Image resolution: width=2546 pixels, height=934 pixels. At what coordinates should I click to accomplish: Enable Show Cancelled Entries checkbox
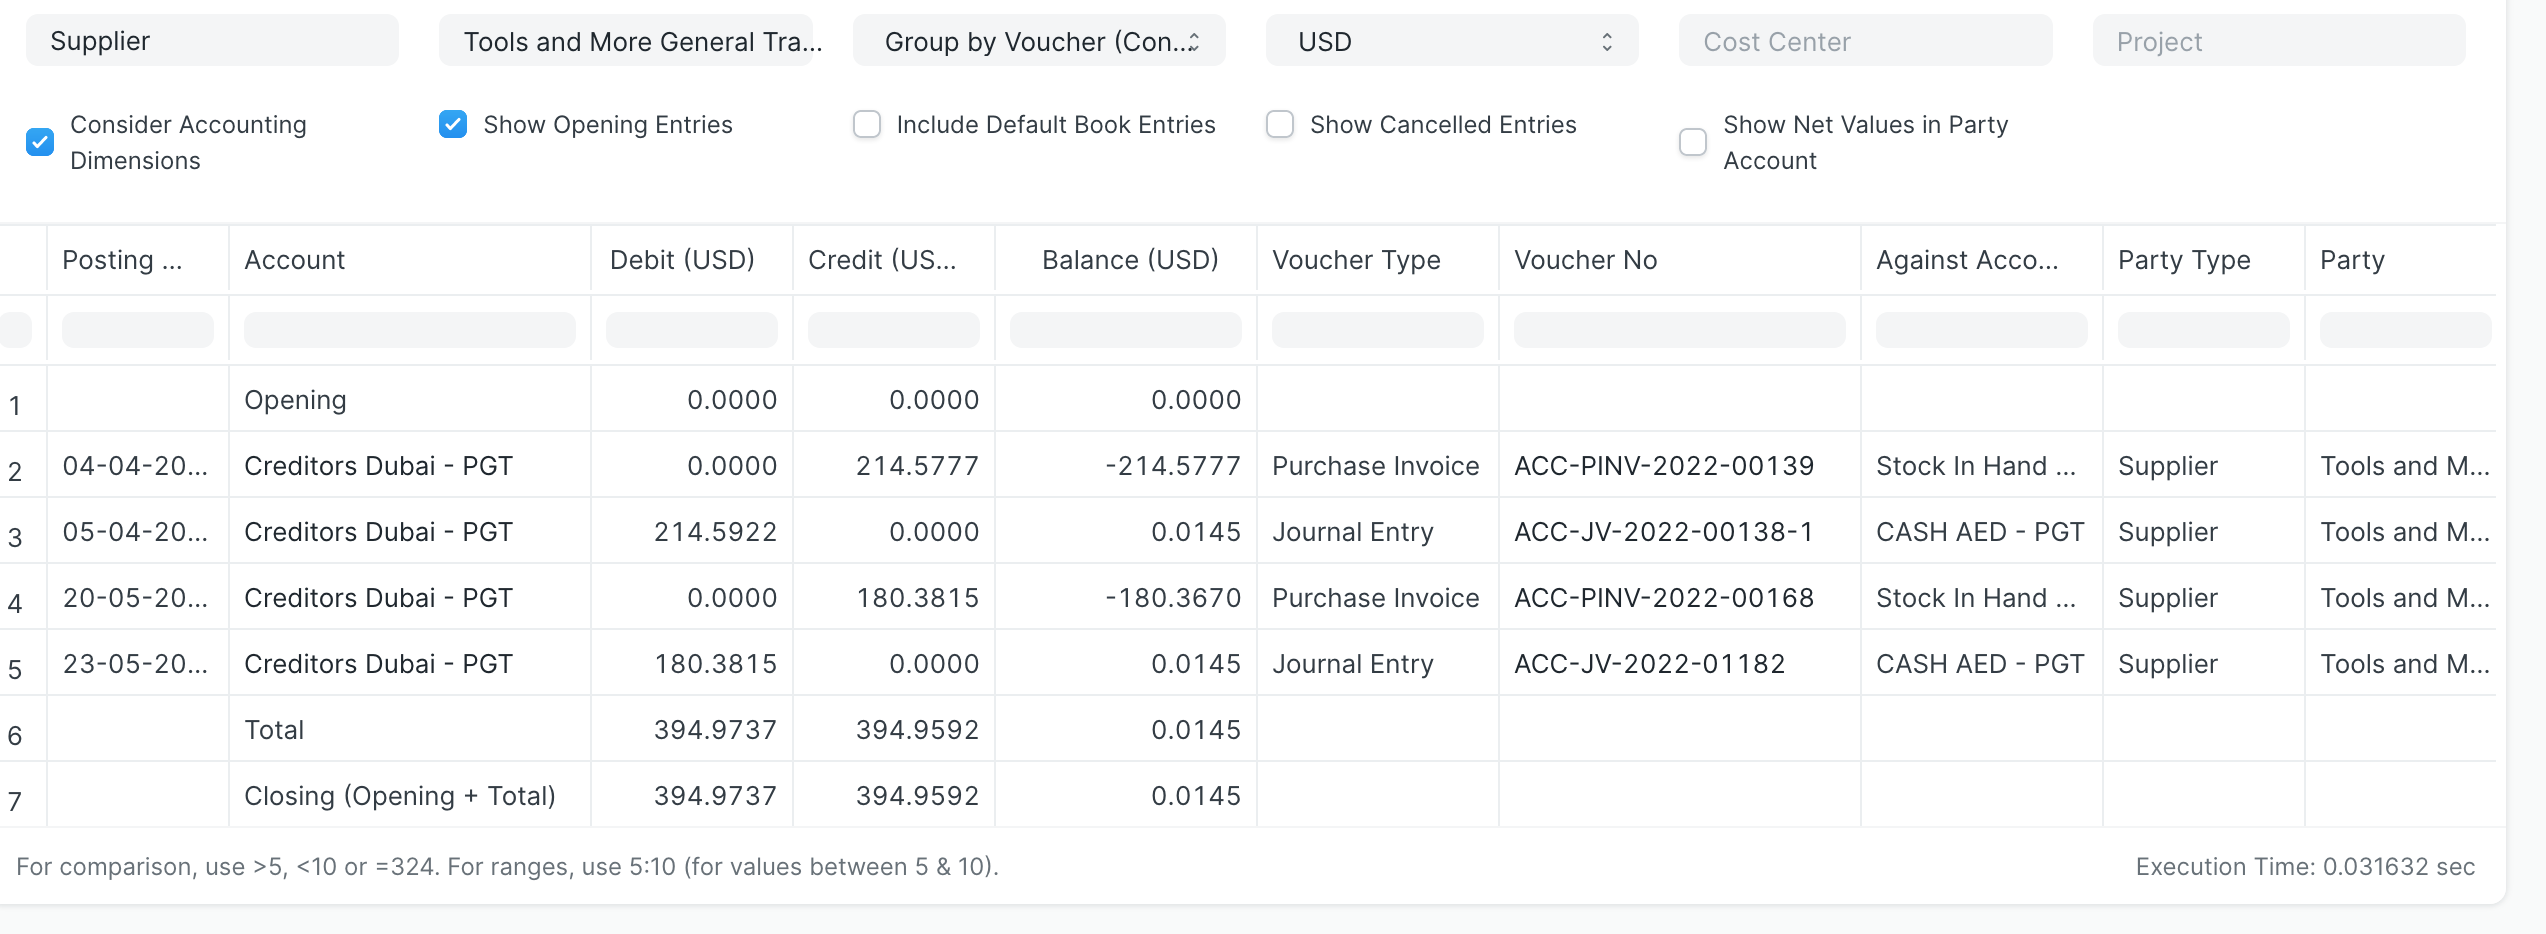(1280, 124)
